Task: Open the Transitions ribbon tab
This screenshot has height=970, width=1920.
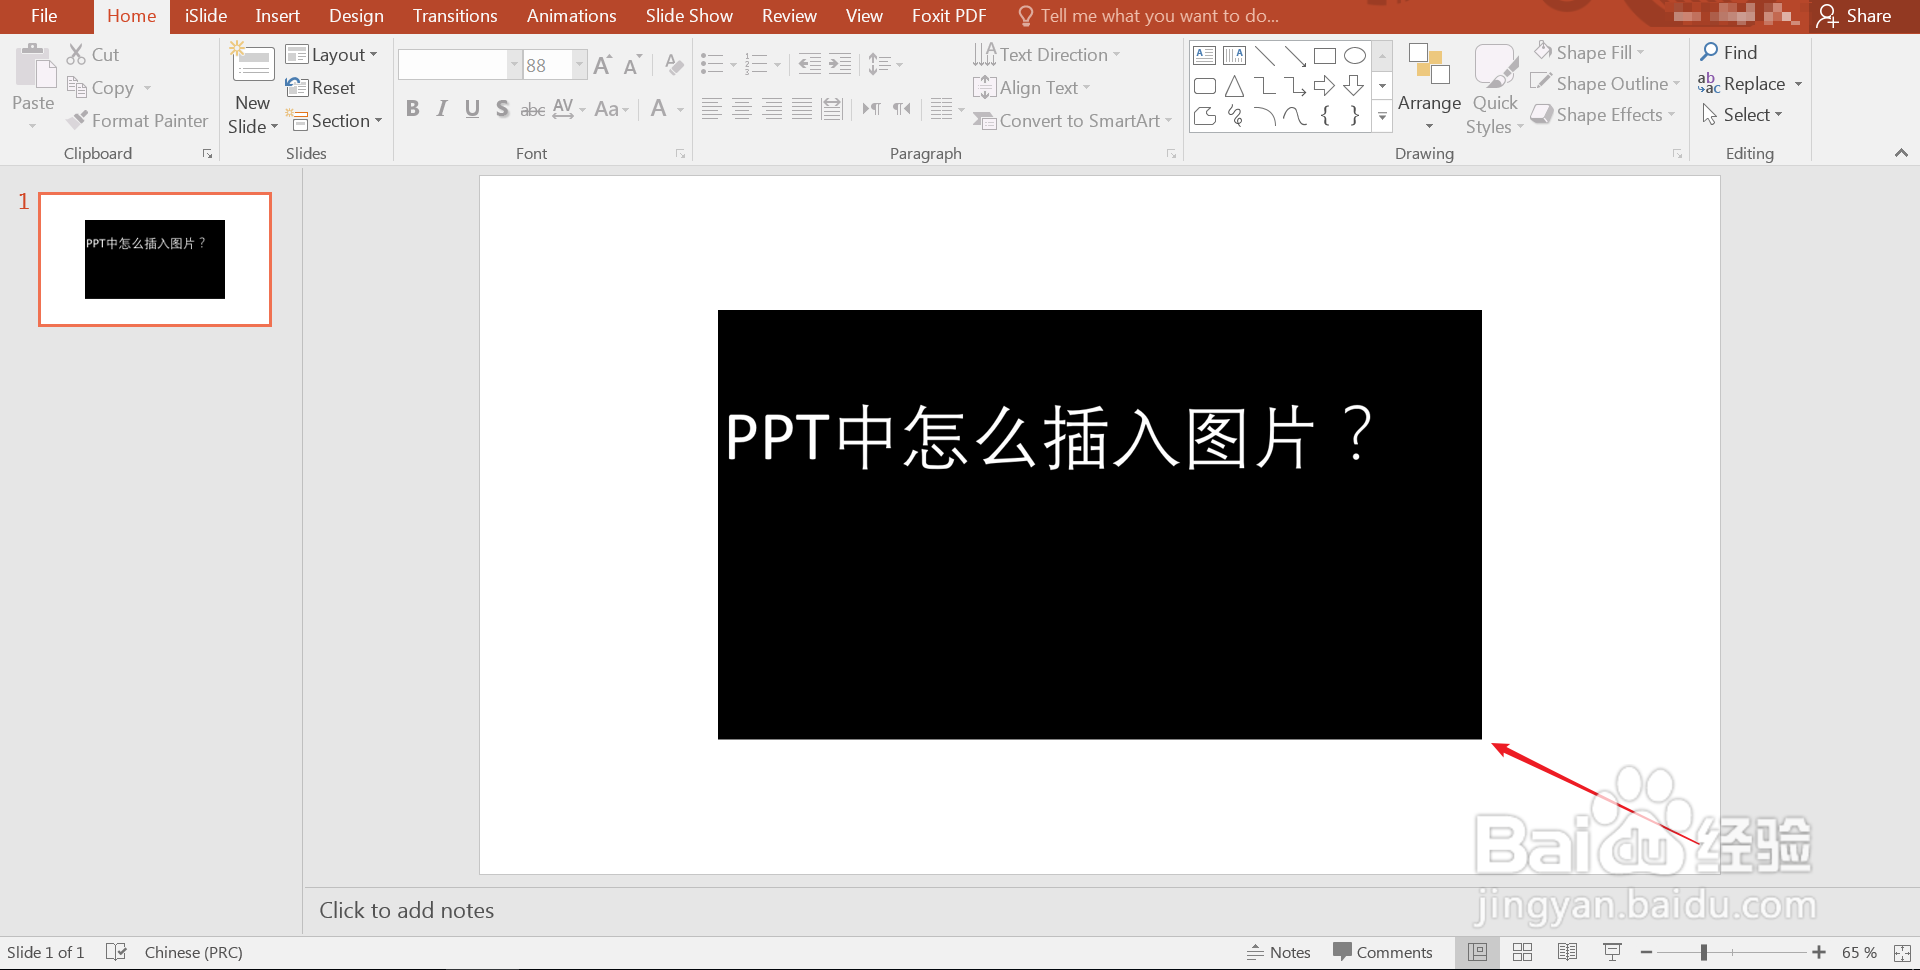Action: click(454, 16)
